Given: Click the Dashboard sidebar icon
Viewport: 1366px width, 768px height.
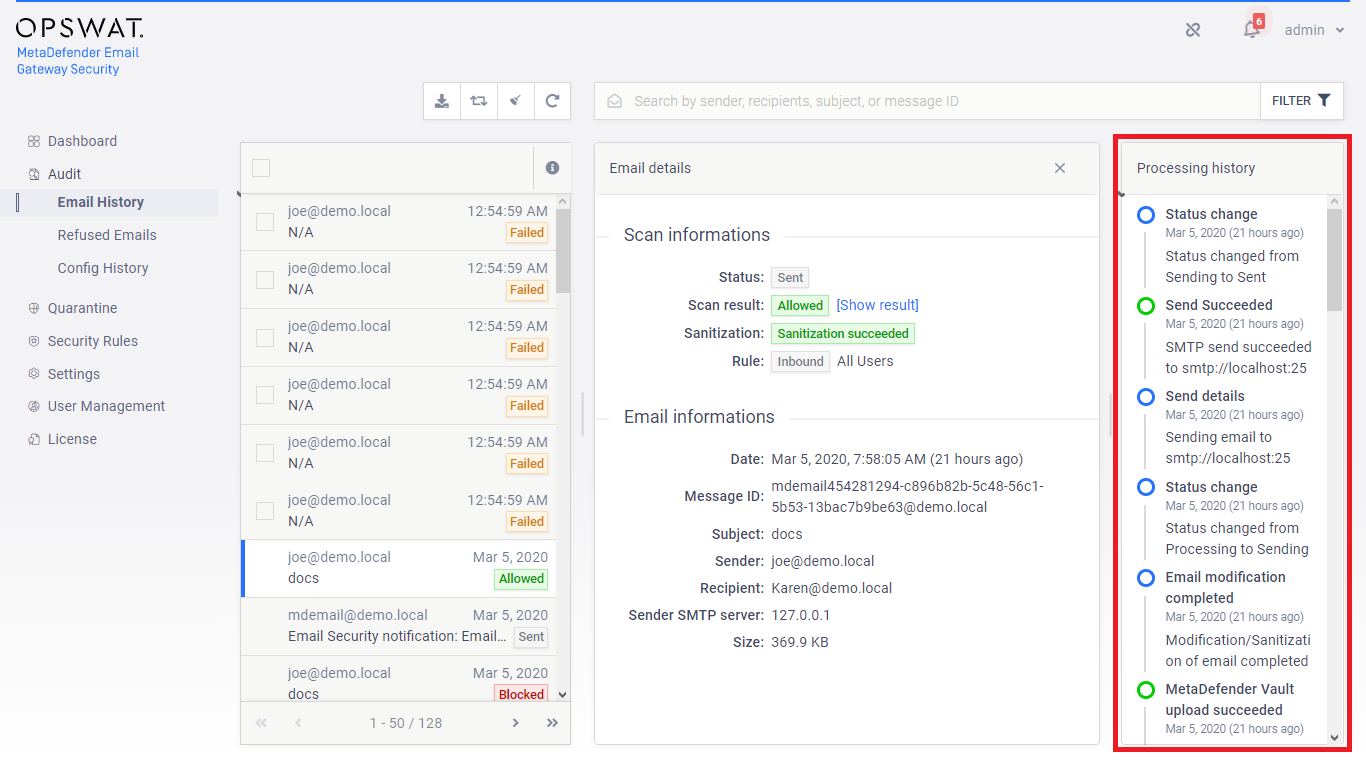Looking at the screenshot, I should [x=34, y=141].
